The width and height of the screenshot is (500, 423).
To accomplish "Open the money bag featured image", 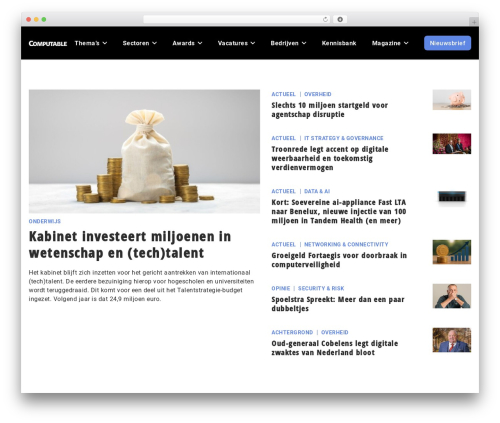I will pos(144,151).
